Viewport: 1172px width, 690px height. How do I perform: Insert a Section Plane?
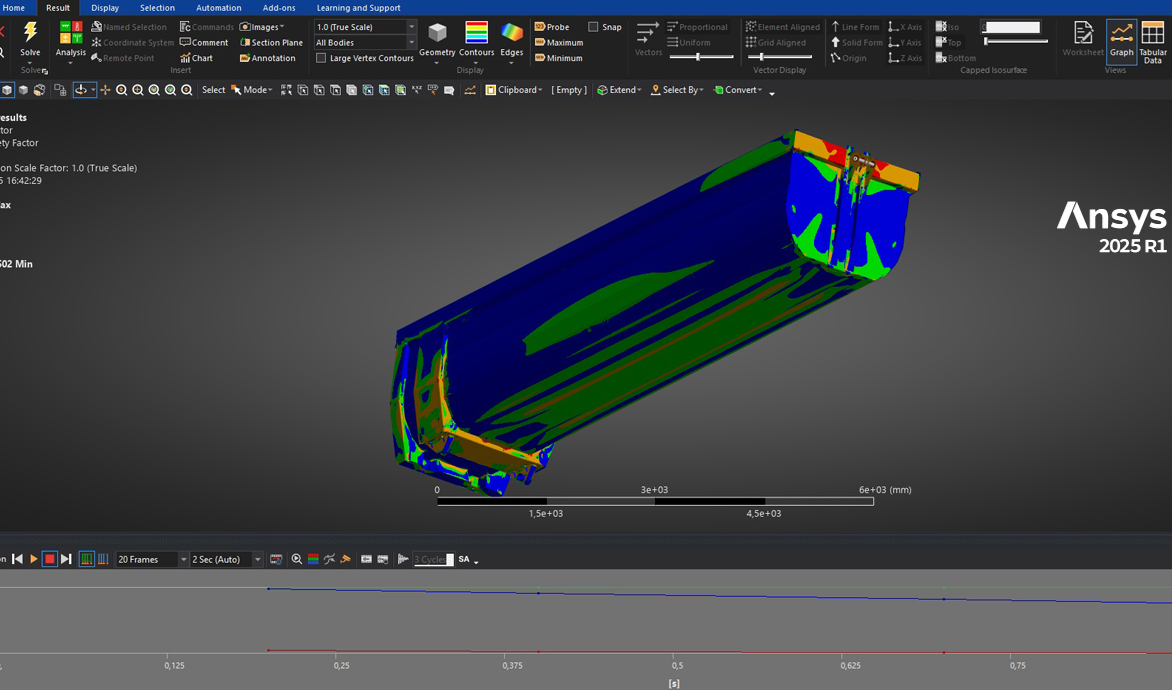coord(271,43)
